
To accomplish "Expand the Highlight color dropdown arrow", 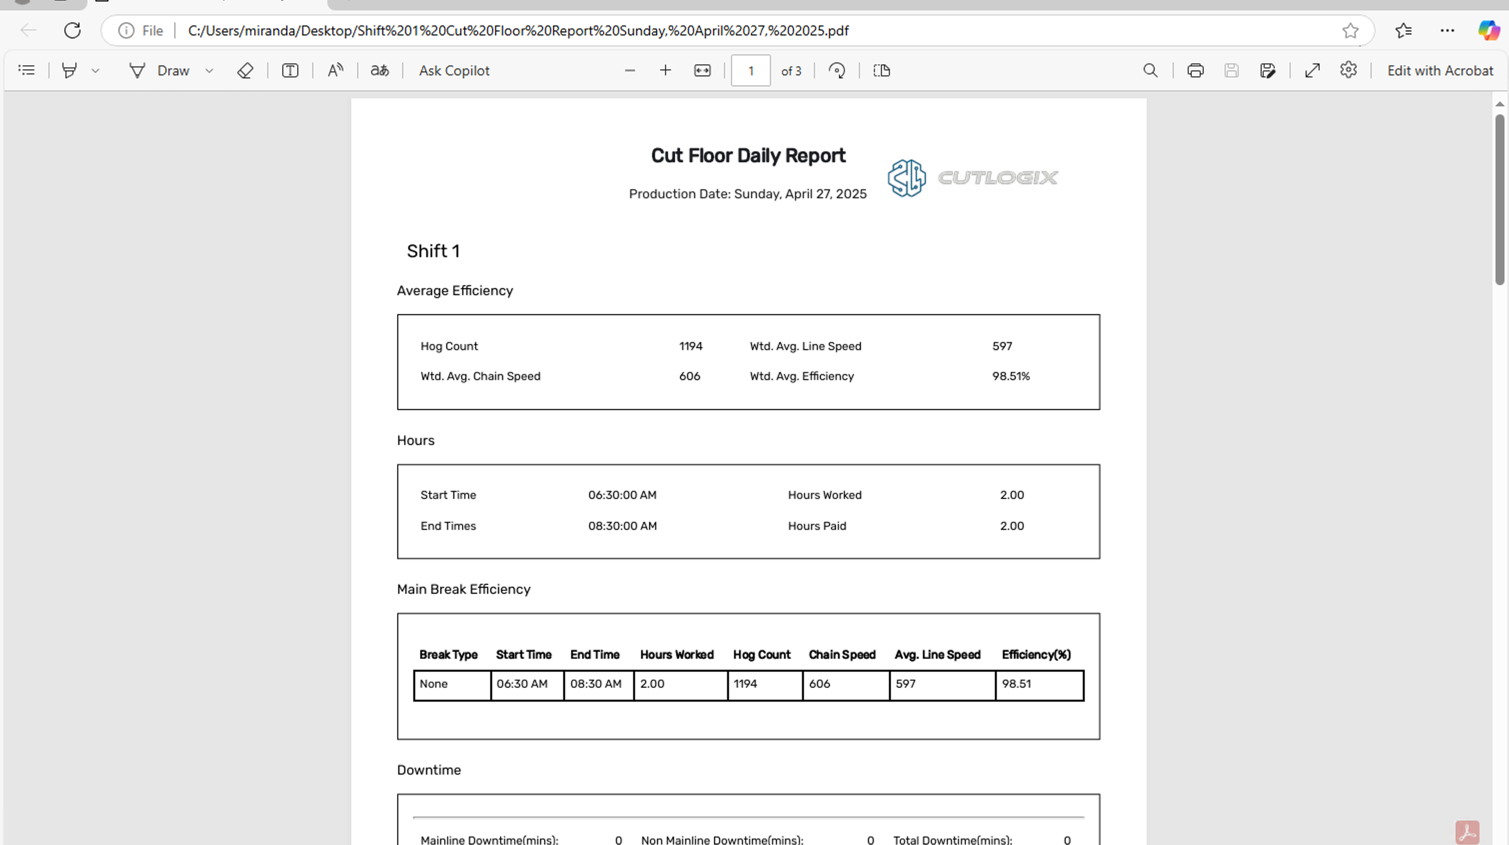I will pos(96,71).
